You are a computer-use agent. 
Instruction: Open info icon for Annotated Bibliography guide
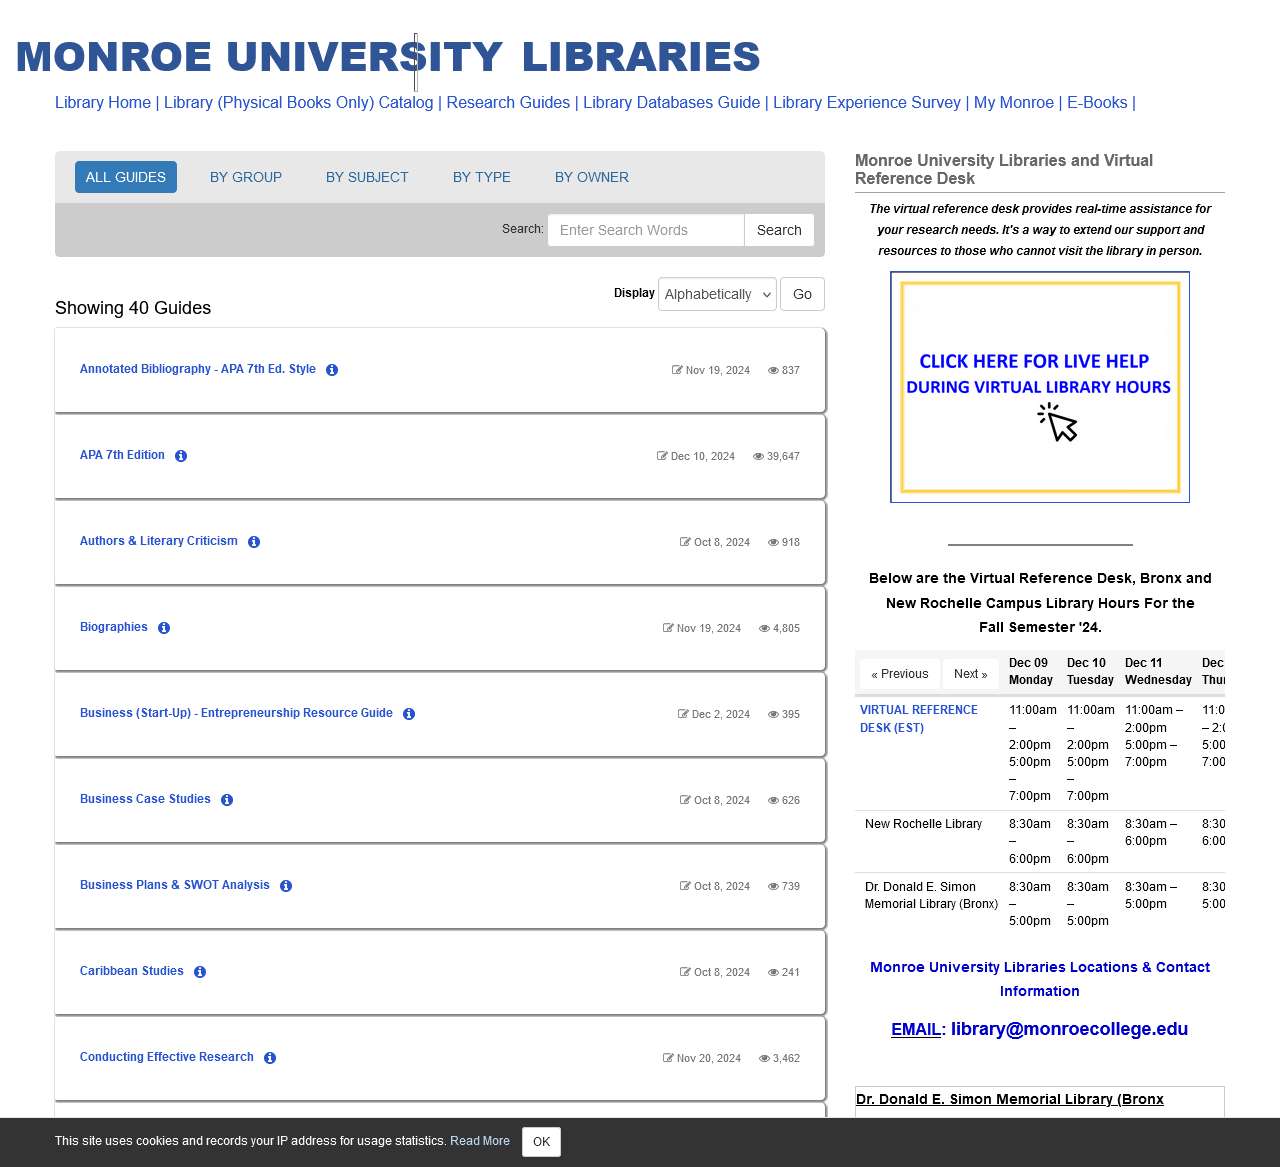point(332,370)
